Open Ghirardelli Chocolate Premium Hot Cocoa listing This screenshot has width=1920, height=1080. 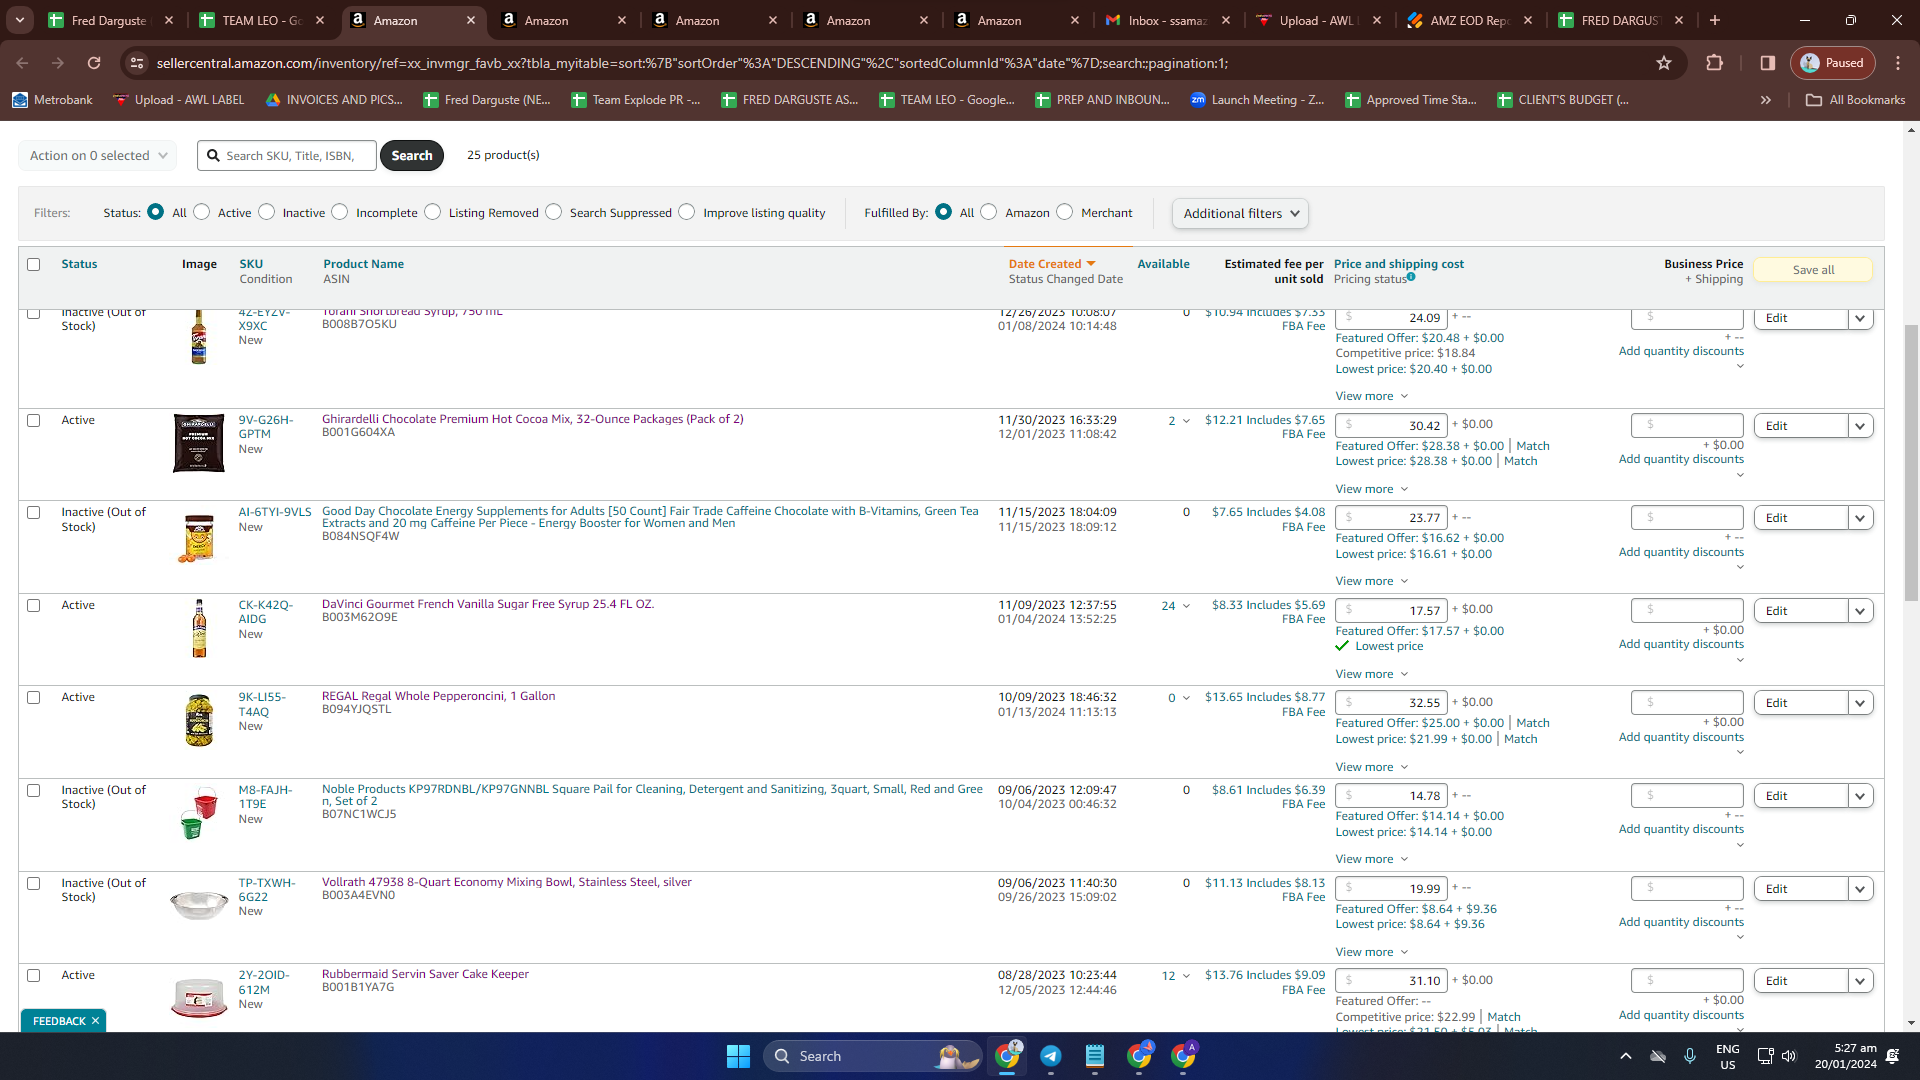pos(533,419)
